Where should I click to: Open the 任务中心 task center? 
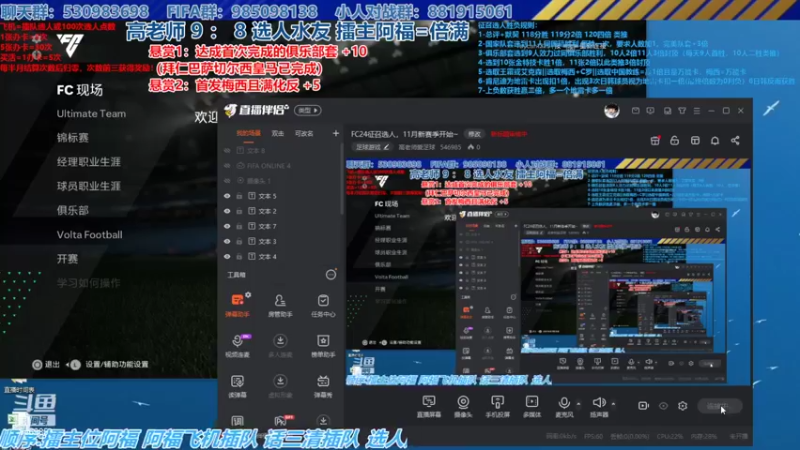point(323,305)
